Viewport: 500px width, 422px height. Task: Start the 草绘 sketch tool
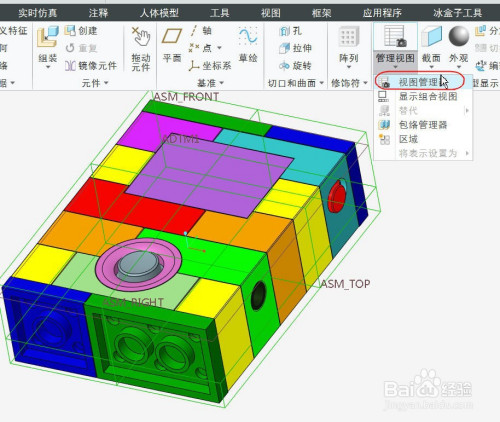(248, 45)
